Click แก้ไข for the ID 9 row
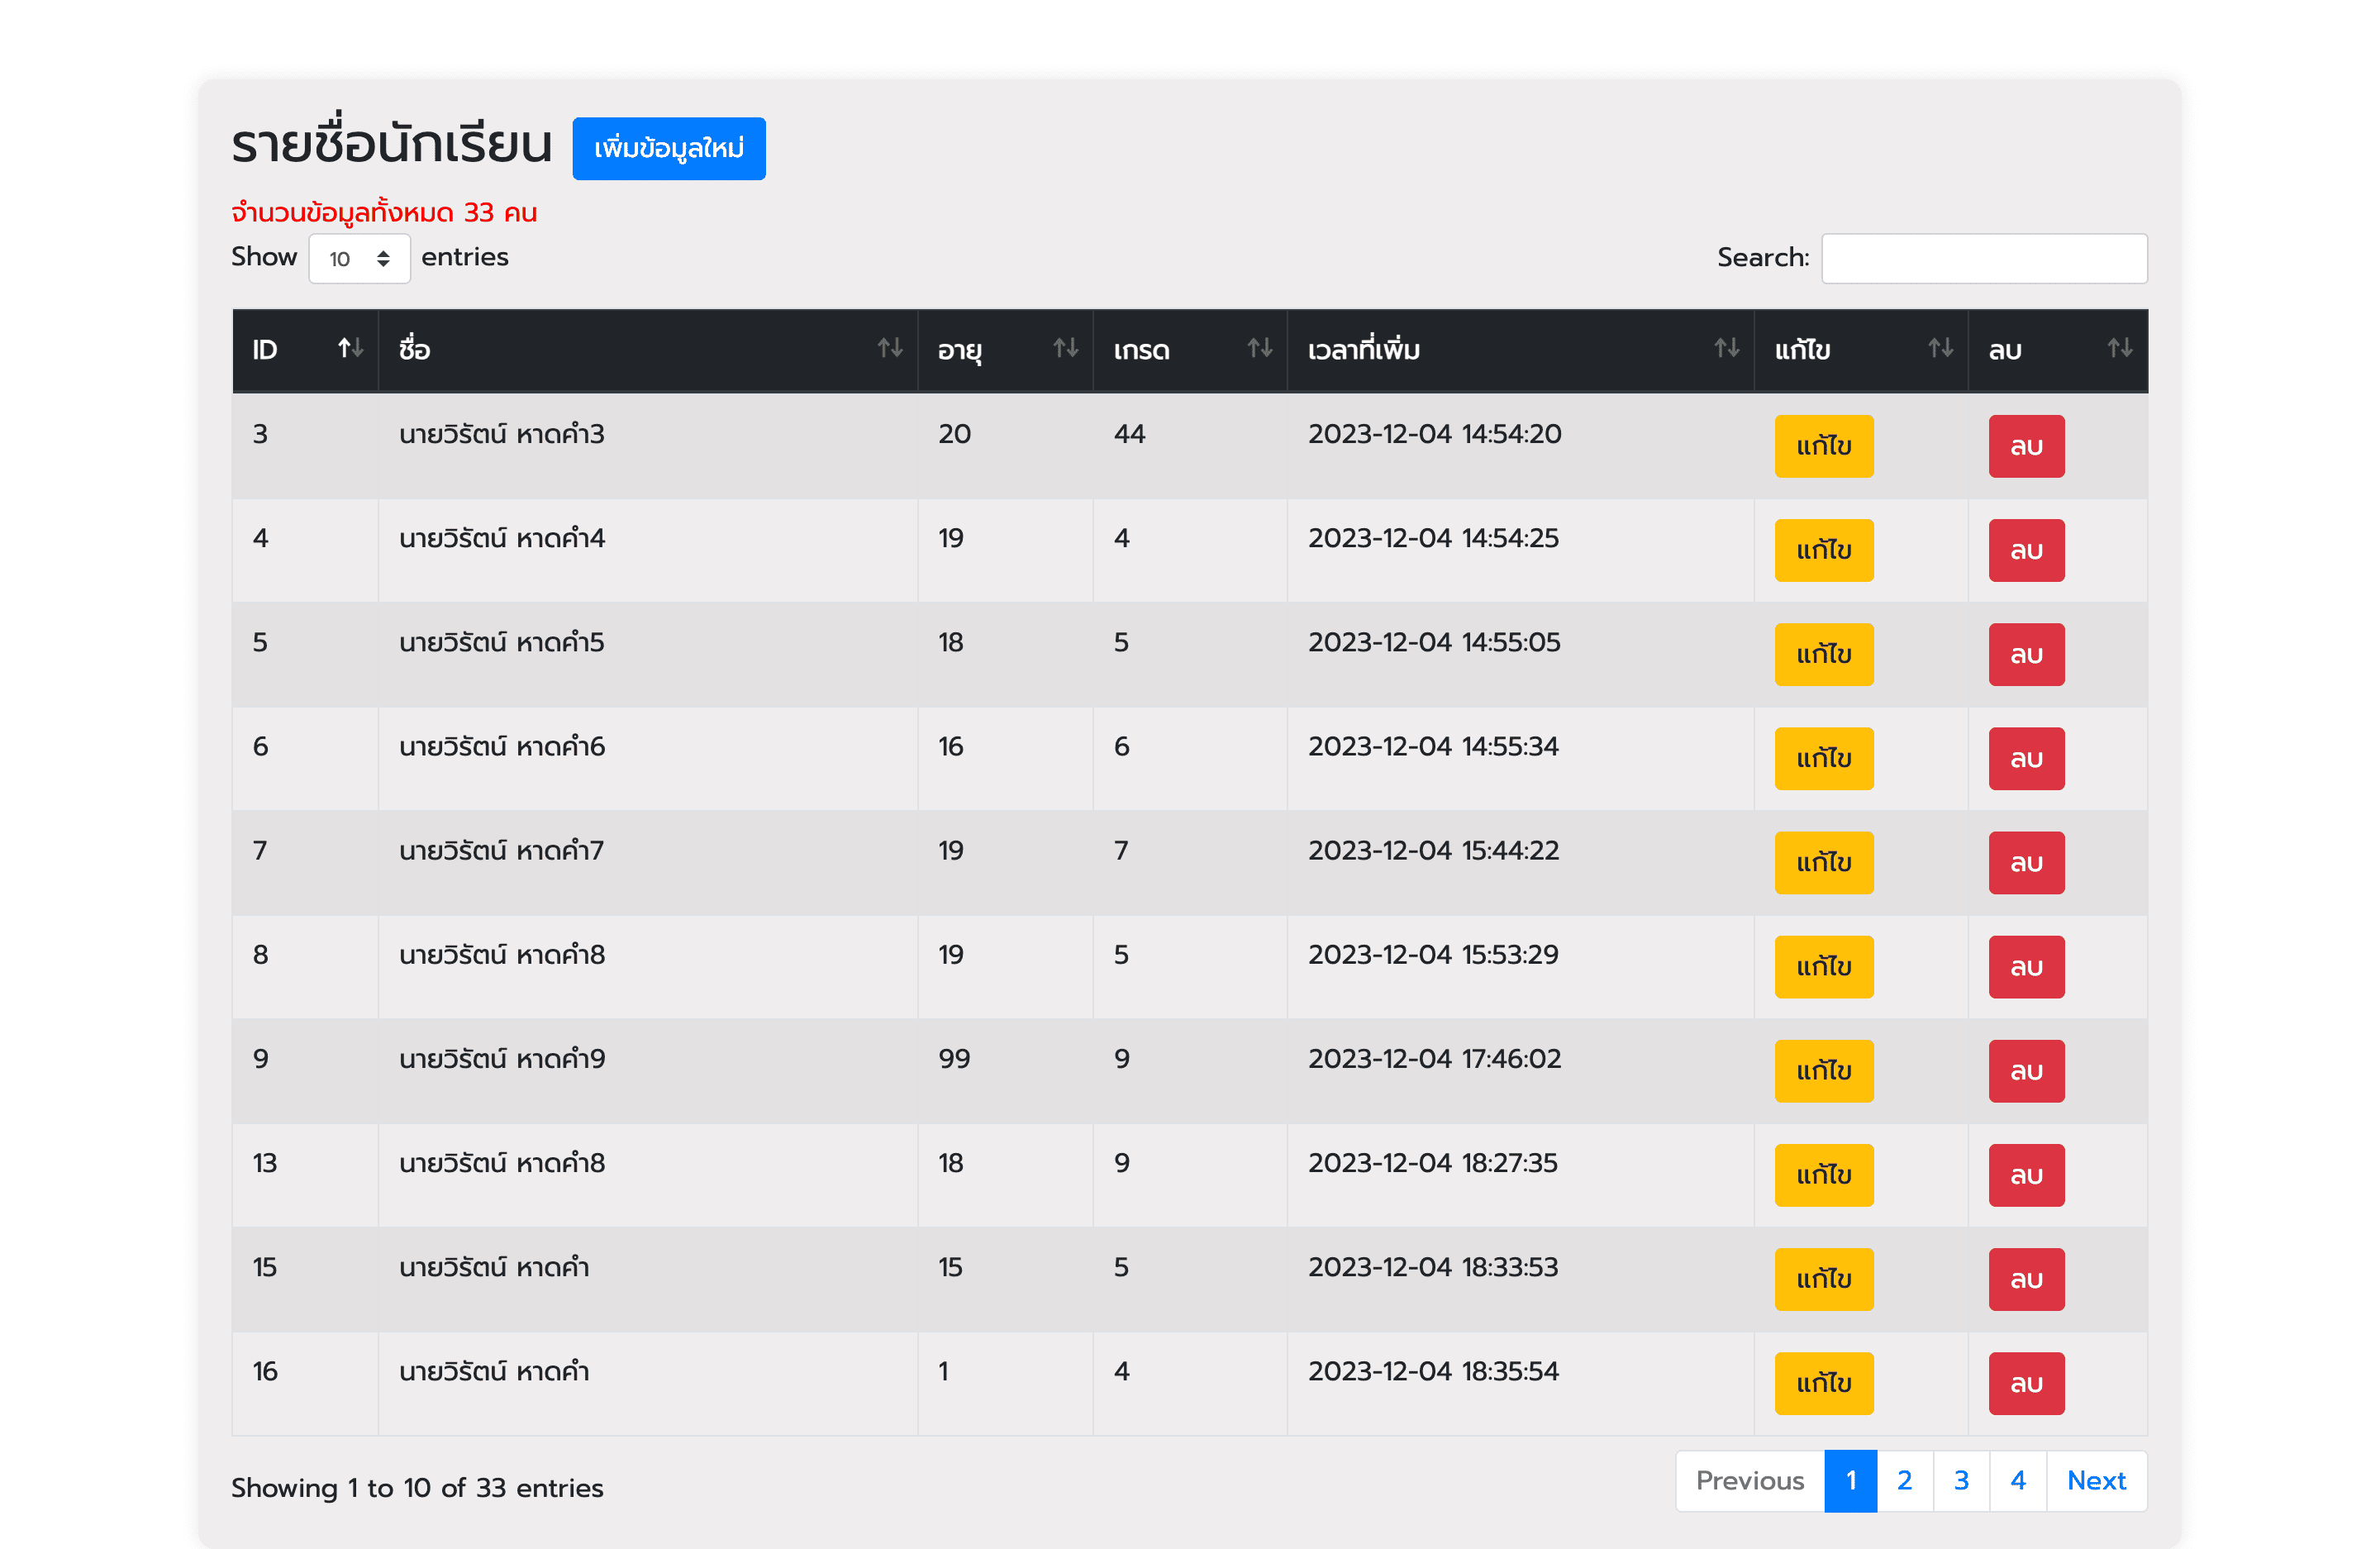Image resolution: width=2380 pixels, height=1549 pixels. coord(1823,1071)
